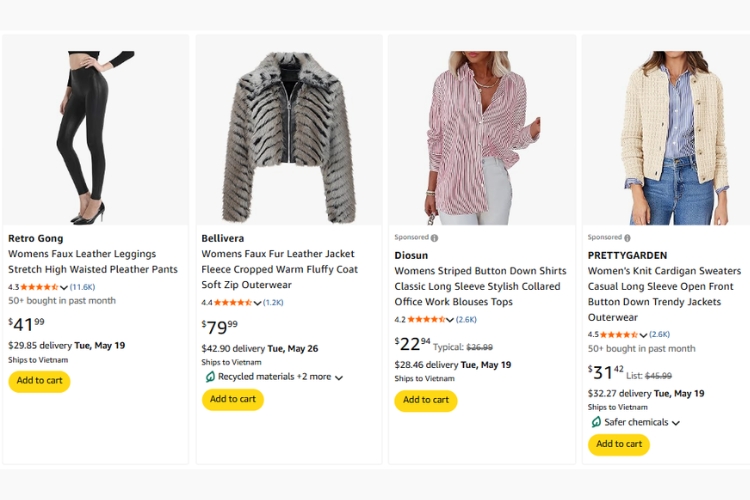Screen dimensions: 750x500
Task: Open the 11.6K reviews link
Action: coord(82,287)
